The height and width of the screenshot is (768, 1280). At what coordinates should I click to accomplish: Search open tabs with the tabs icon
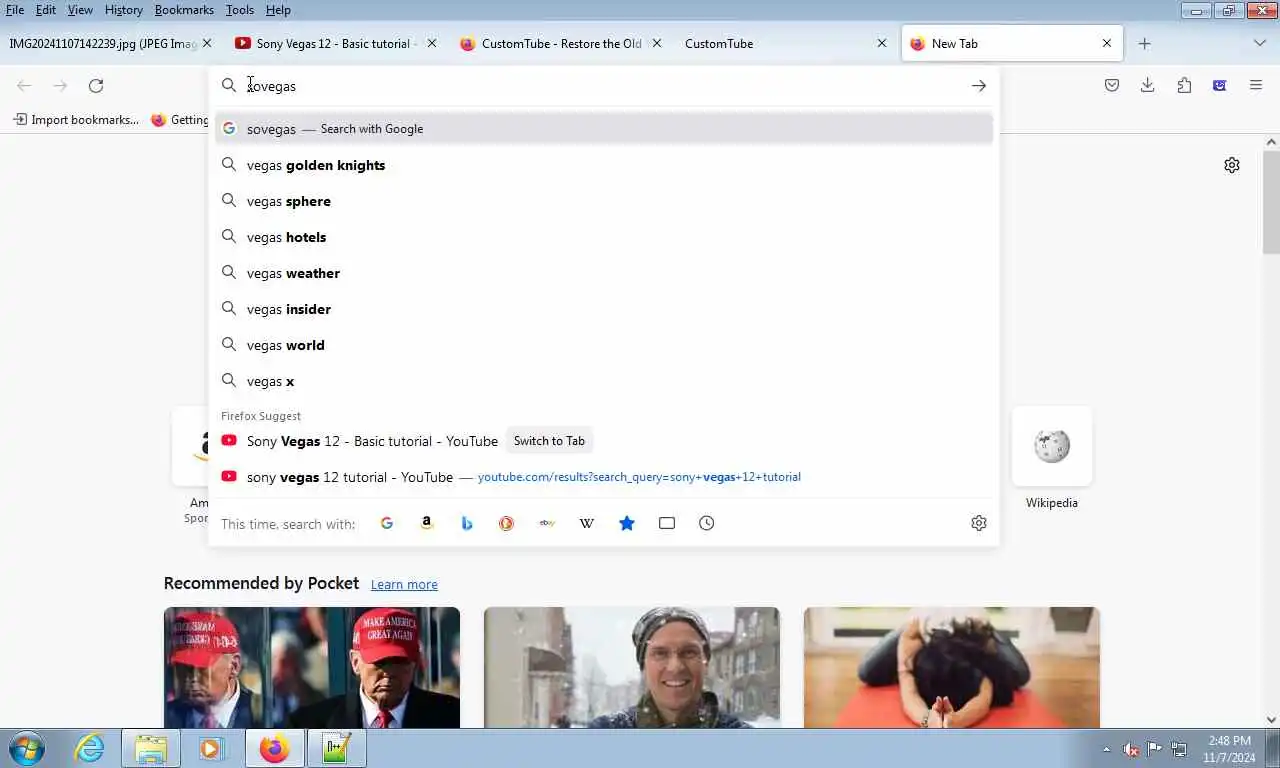pyautogui.click(x=667, y=523)
